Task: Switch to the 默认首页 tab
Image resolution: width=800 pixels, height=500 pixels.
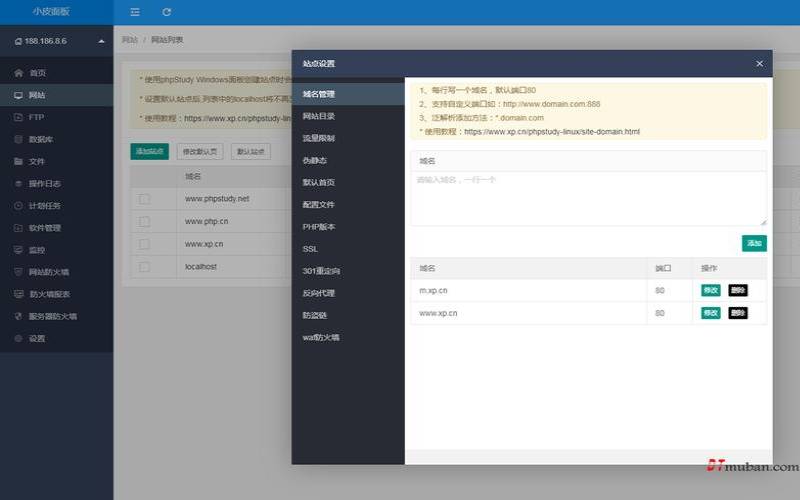Action: click(x=348, y=183)
